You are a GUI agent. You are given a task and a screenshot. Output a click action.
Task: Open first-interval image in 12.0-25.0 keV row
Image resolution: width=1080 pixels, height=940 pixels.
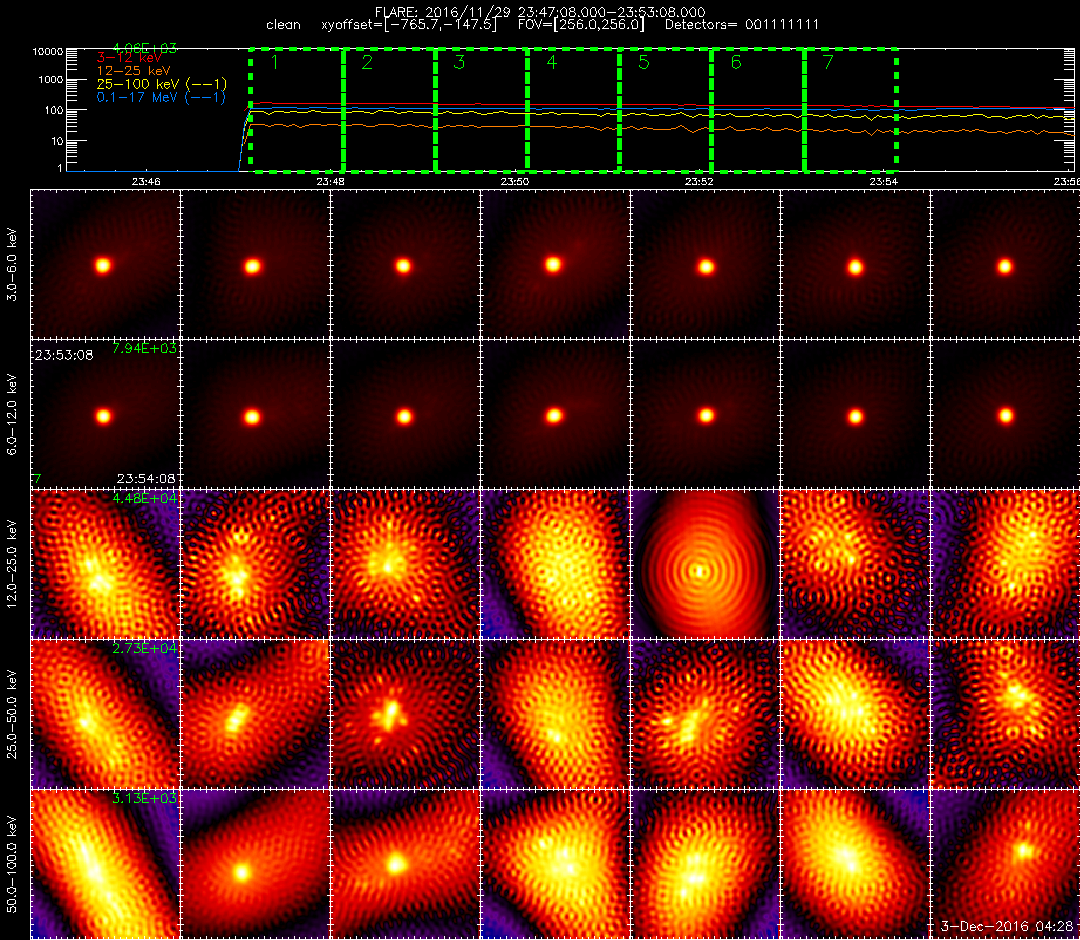coord(105,564)
